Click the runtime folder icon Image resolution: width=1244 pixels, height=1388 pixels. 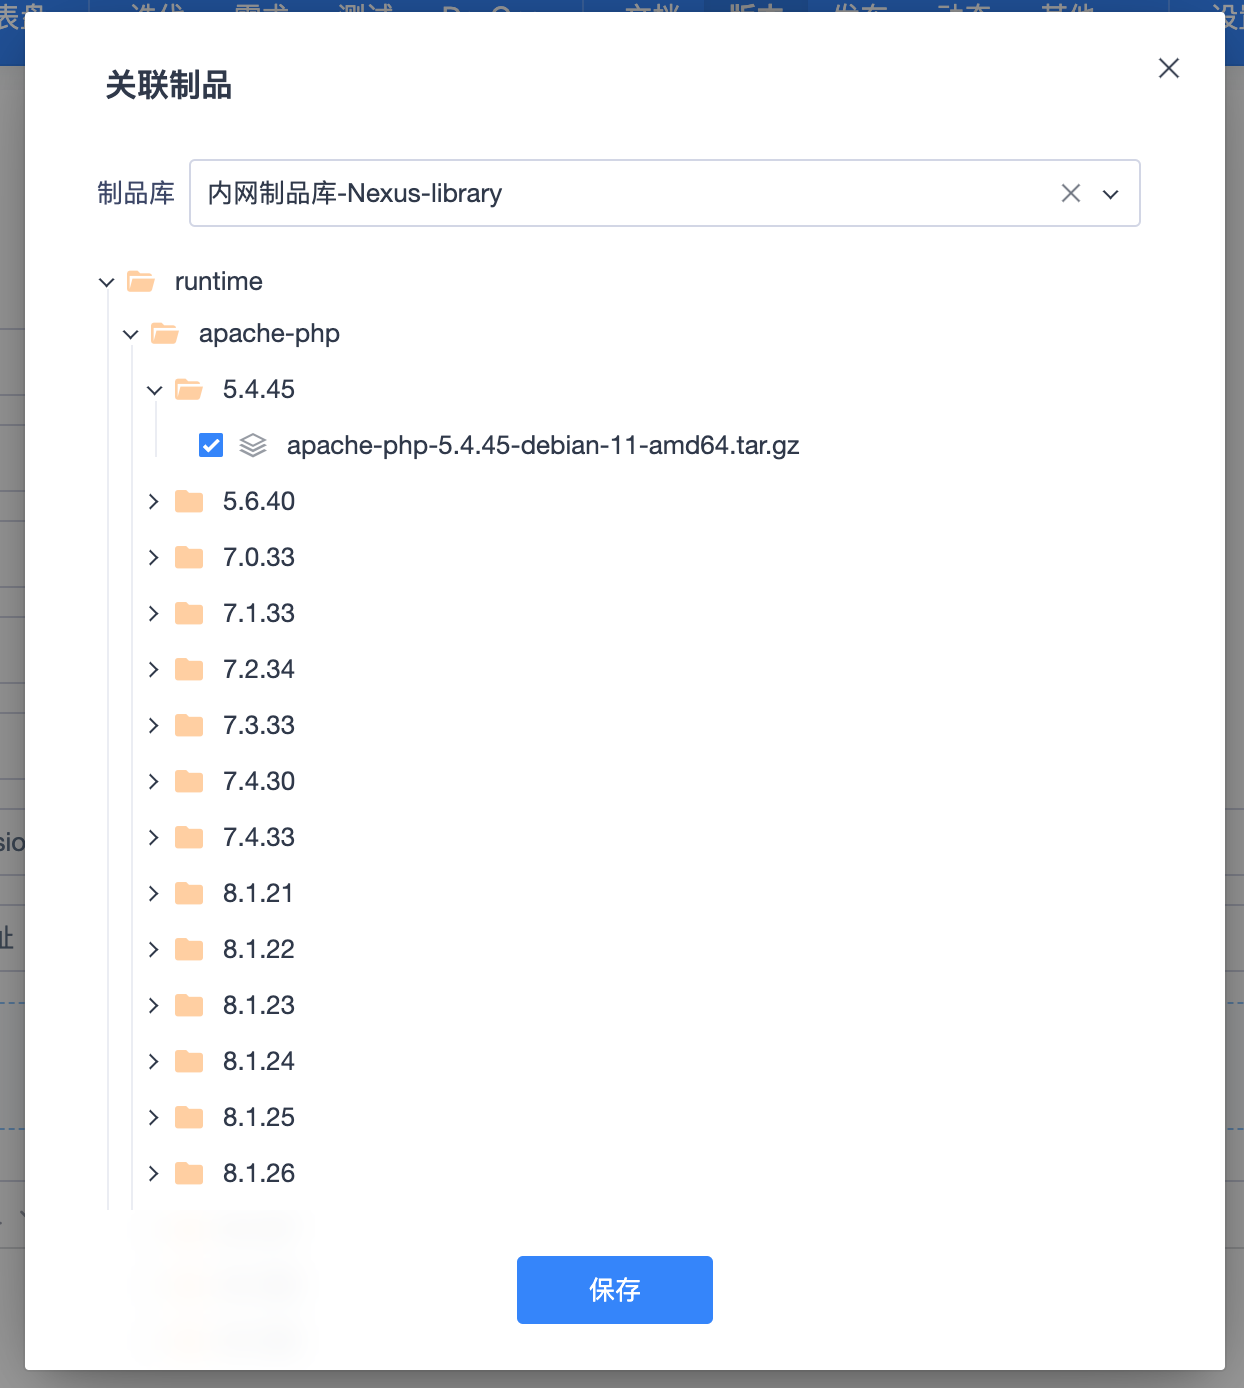click(x=141, y=282)
